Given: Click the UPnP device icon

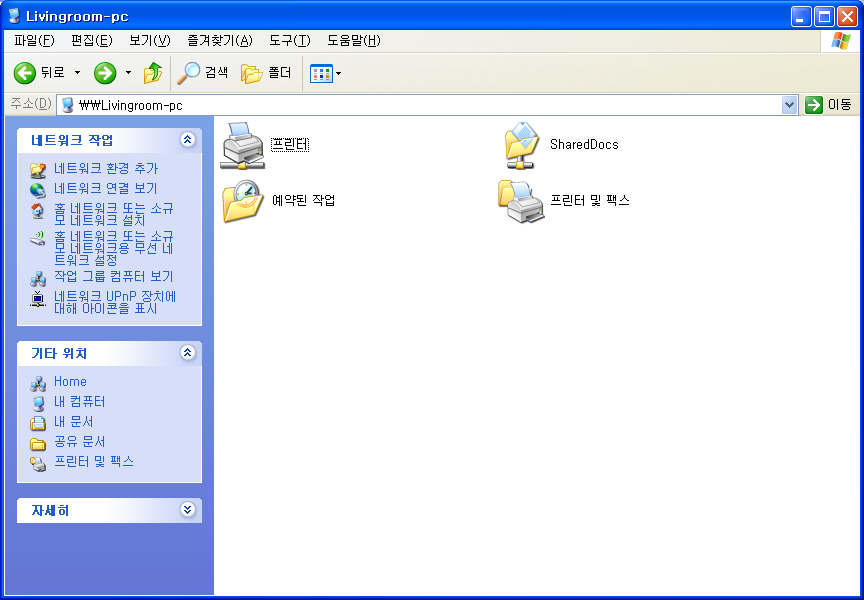Looking at the screenshot, I should pyautogui.click(x=37, y=299).
